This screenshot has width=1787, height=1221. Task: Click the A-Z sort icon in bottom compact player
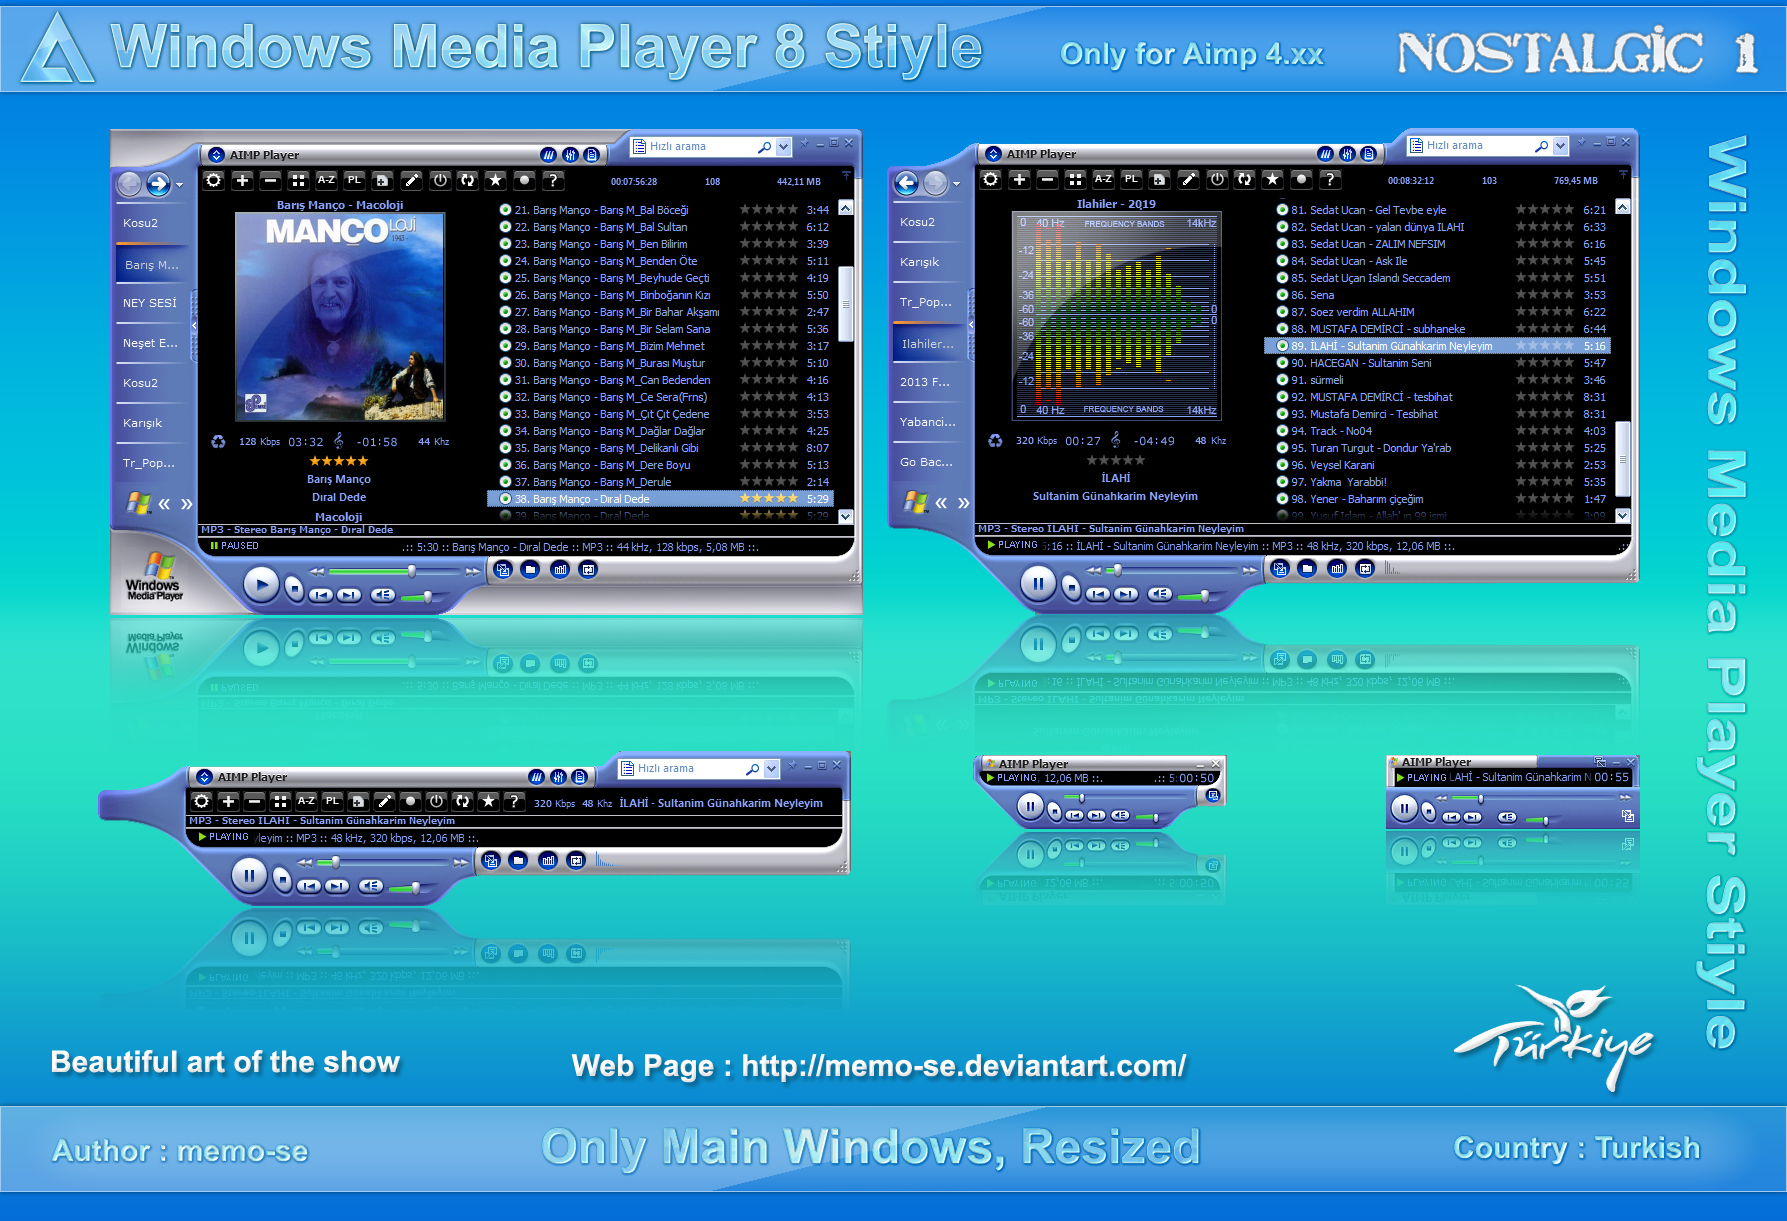pyautogui.click(x=306, y=801)
